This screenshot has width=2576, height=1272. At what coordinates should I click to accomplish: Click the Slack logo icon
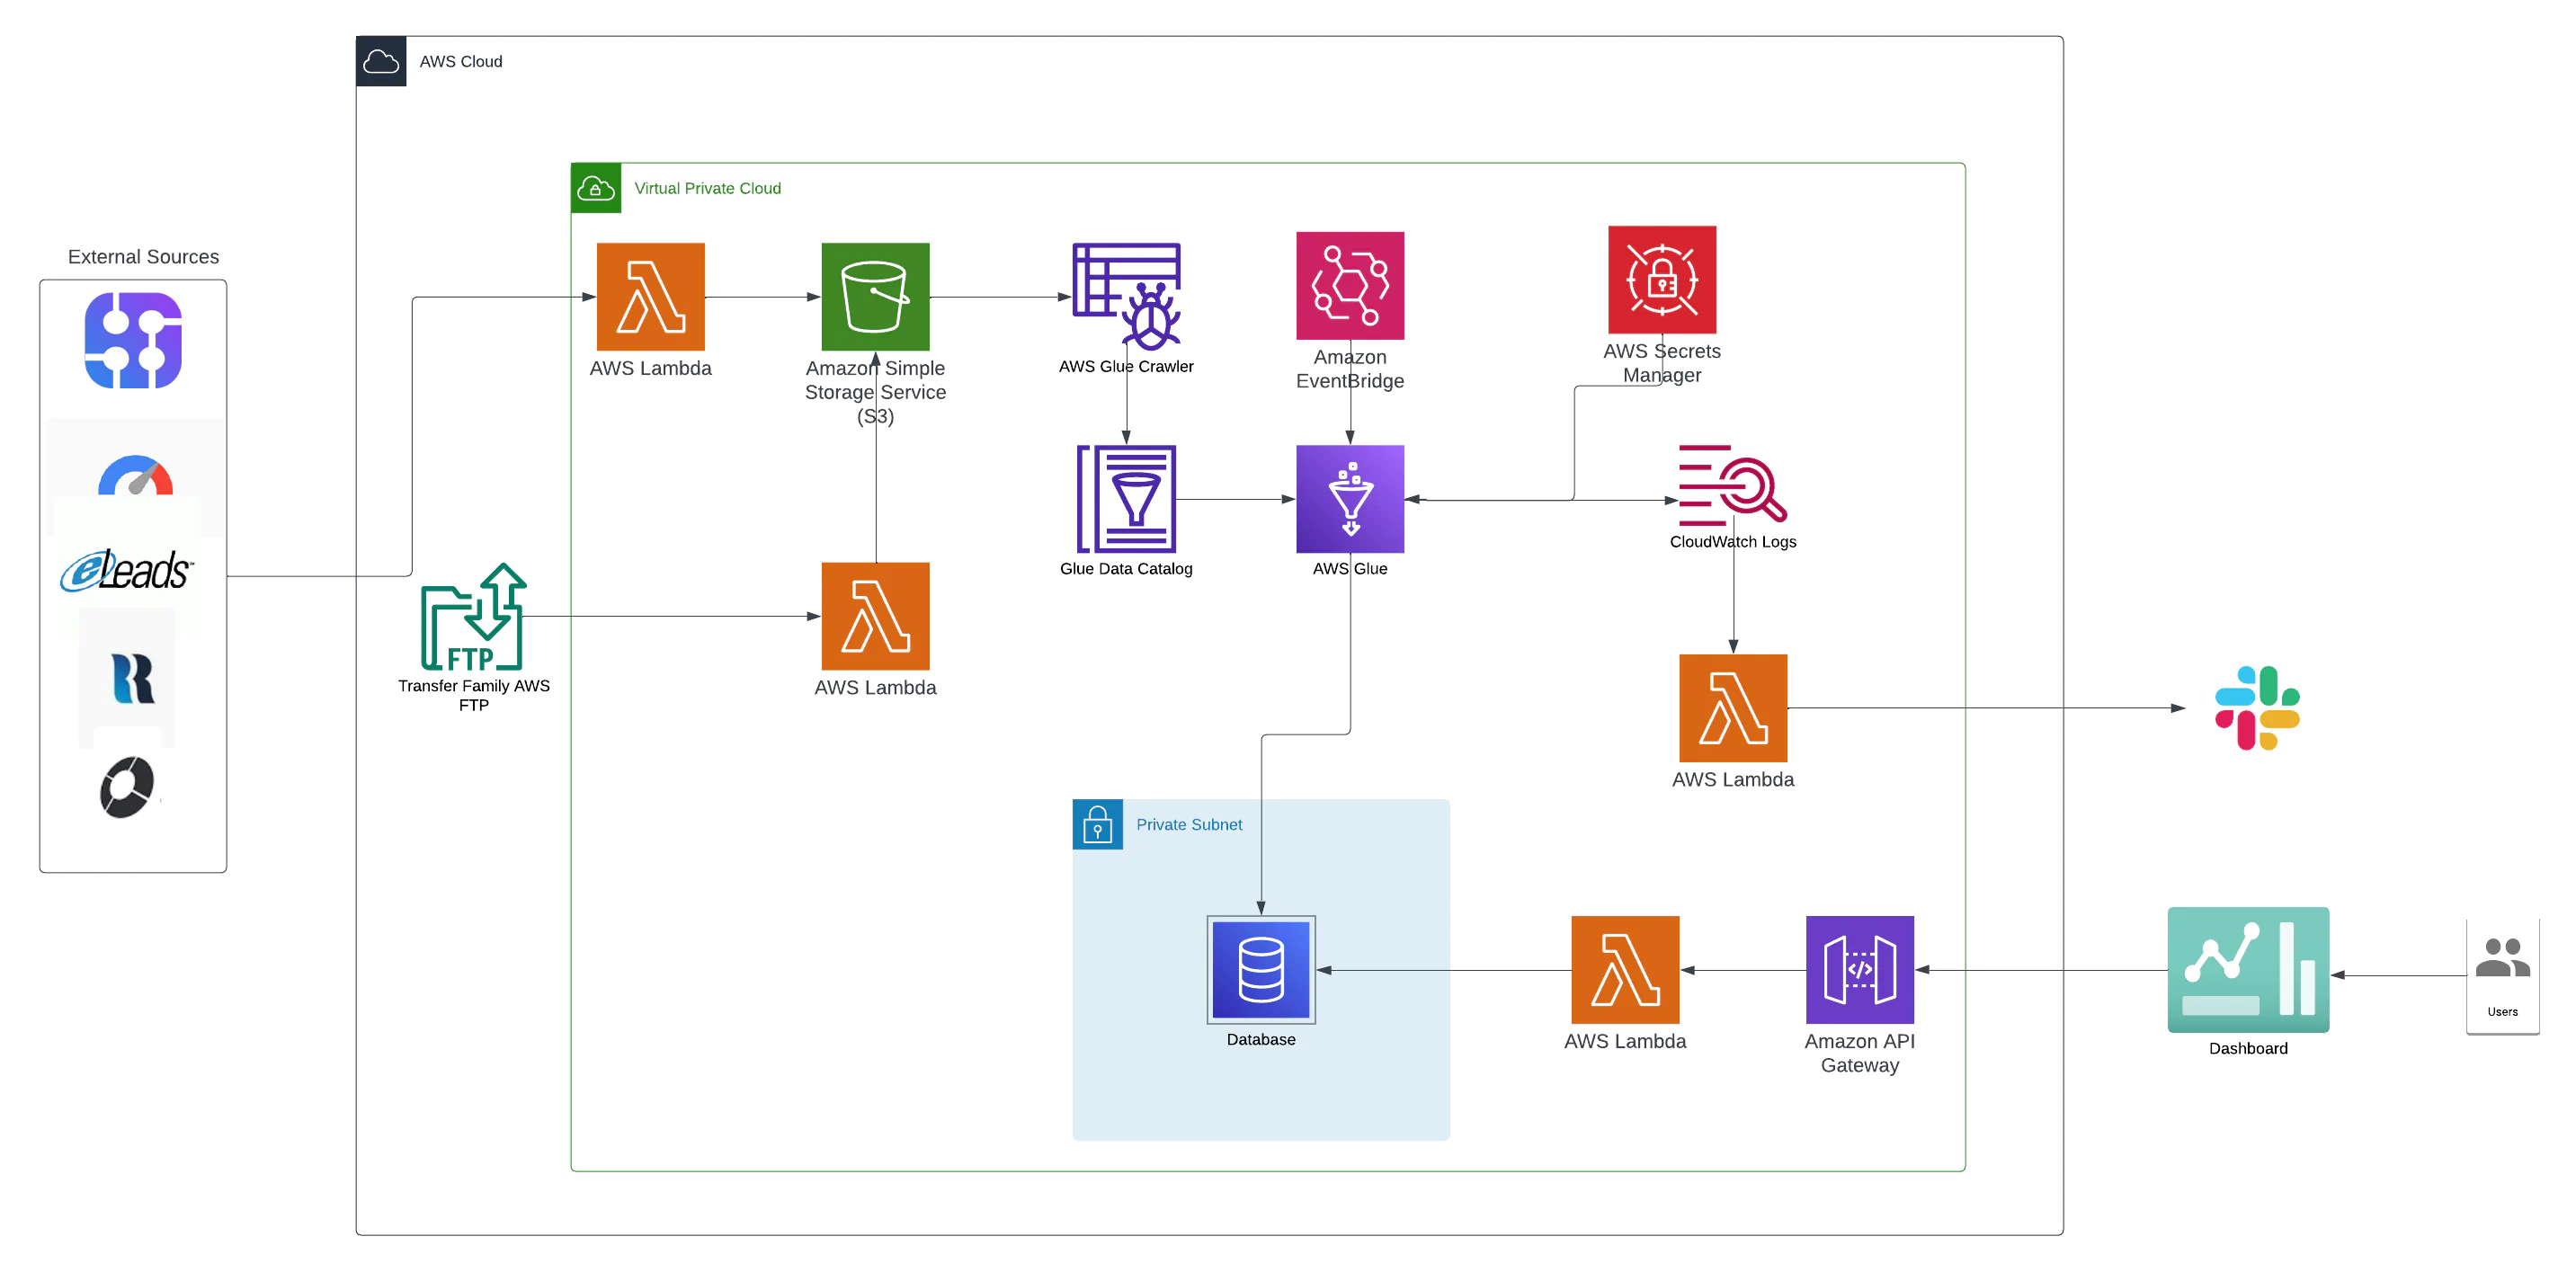[2257, 708]
